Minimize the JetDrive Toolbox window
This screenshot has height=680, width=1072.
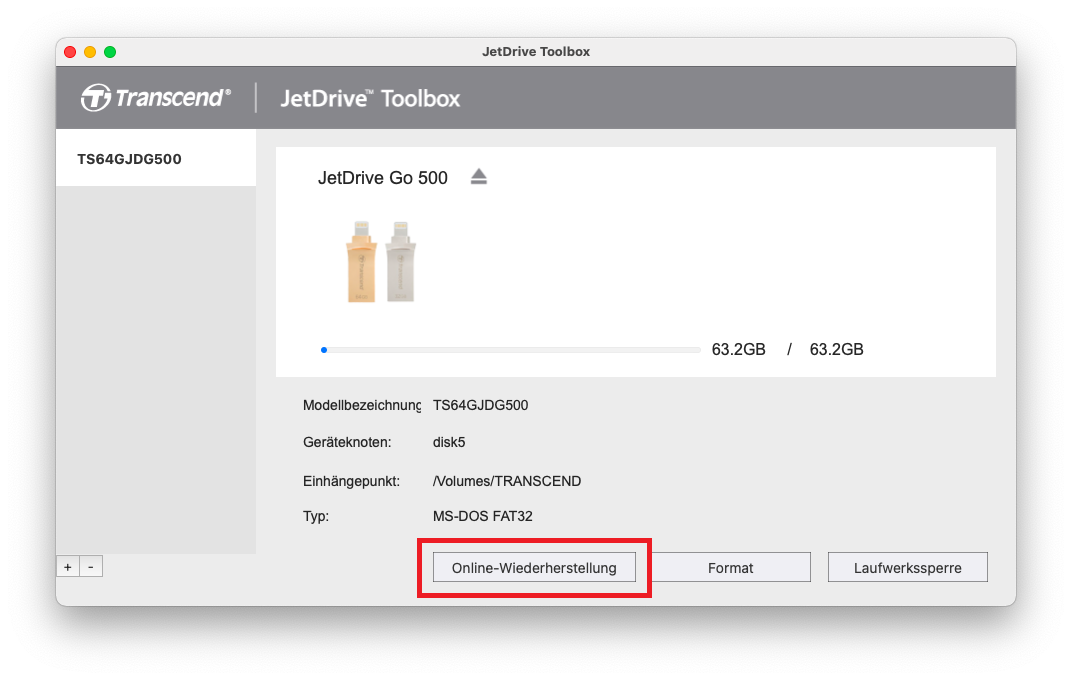[90, 52]
